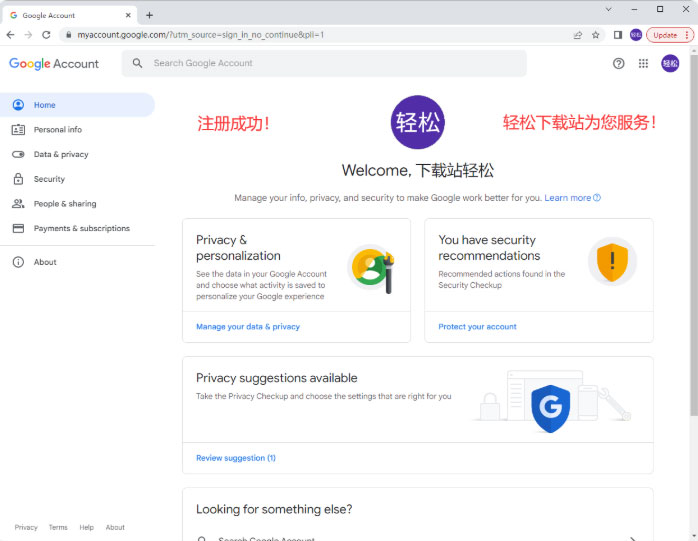Image resolution: width=698 pixels, height=541 pixels.
Task: Click the Terms footer link
Action: point(58,528)
